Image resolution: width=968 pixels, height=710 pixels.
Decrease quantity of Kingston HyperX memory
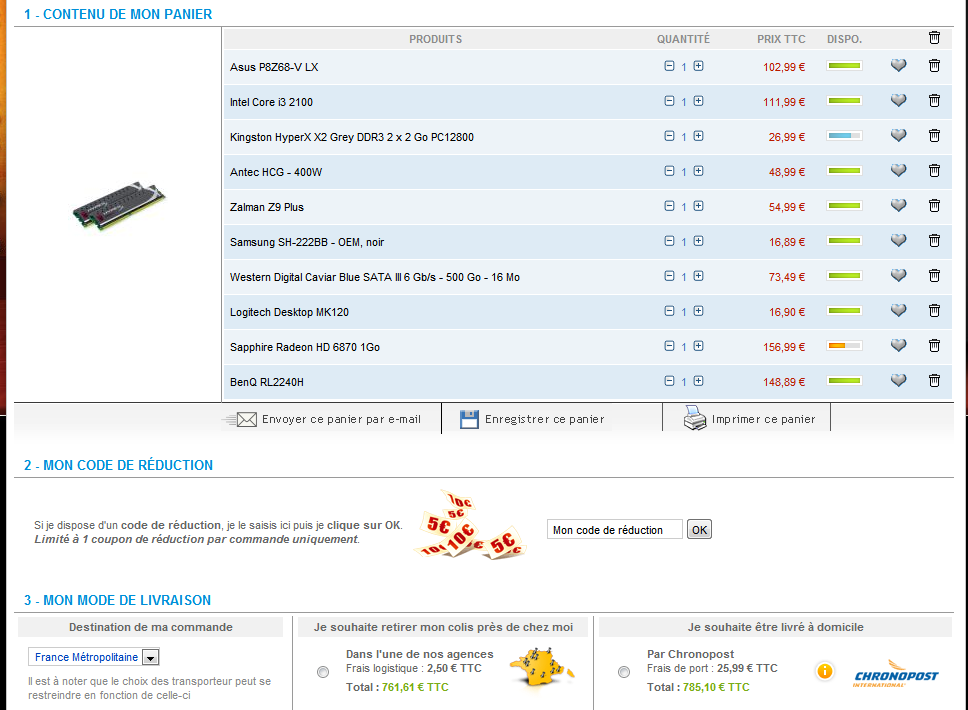click(669, 136)
